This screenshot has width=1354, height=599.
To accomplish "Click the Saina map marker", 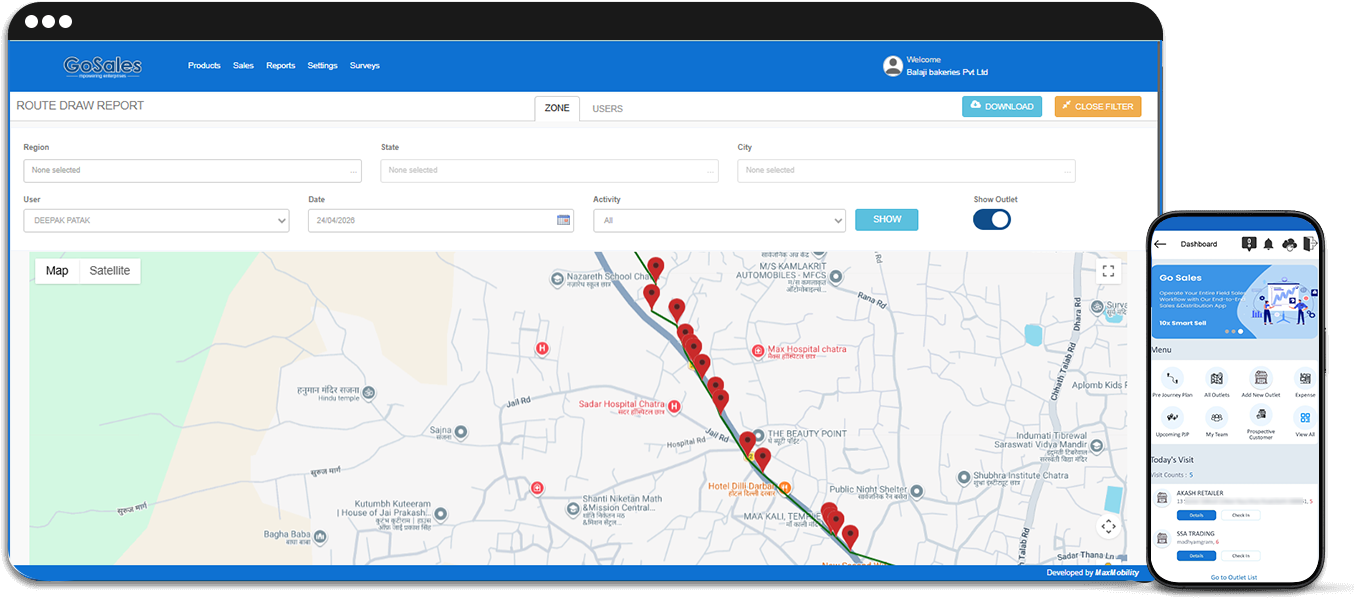I will (462, 432).
